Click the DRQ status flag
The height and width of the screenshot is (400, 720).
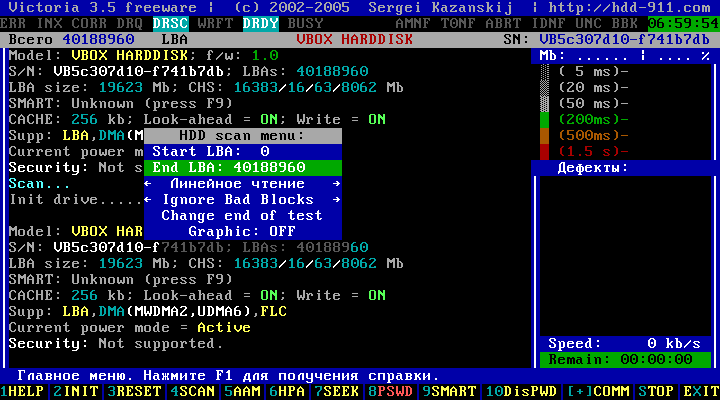click(130, 23)
